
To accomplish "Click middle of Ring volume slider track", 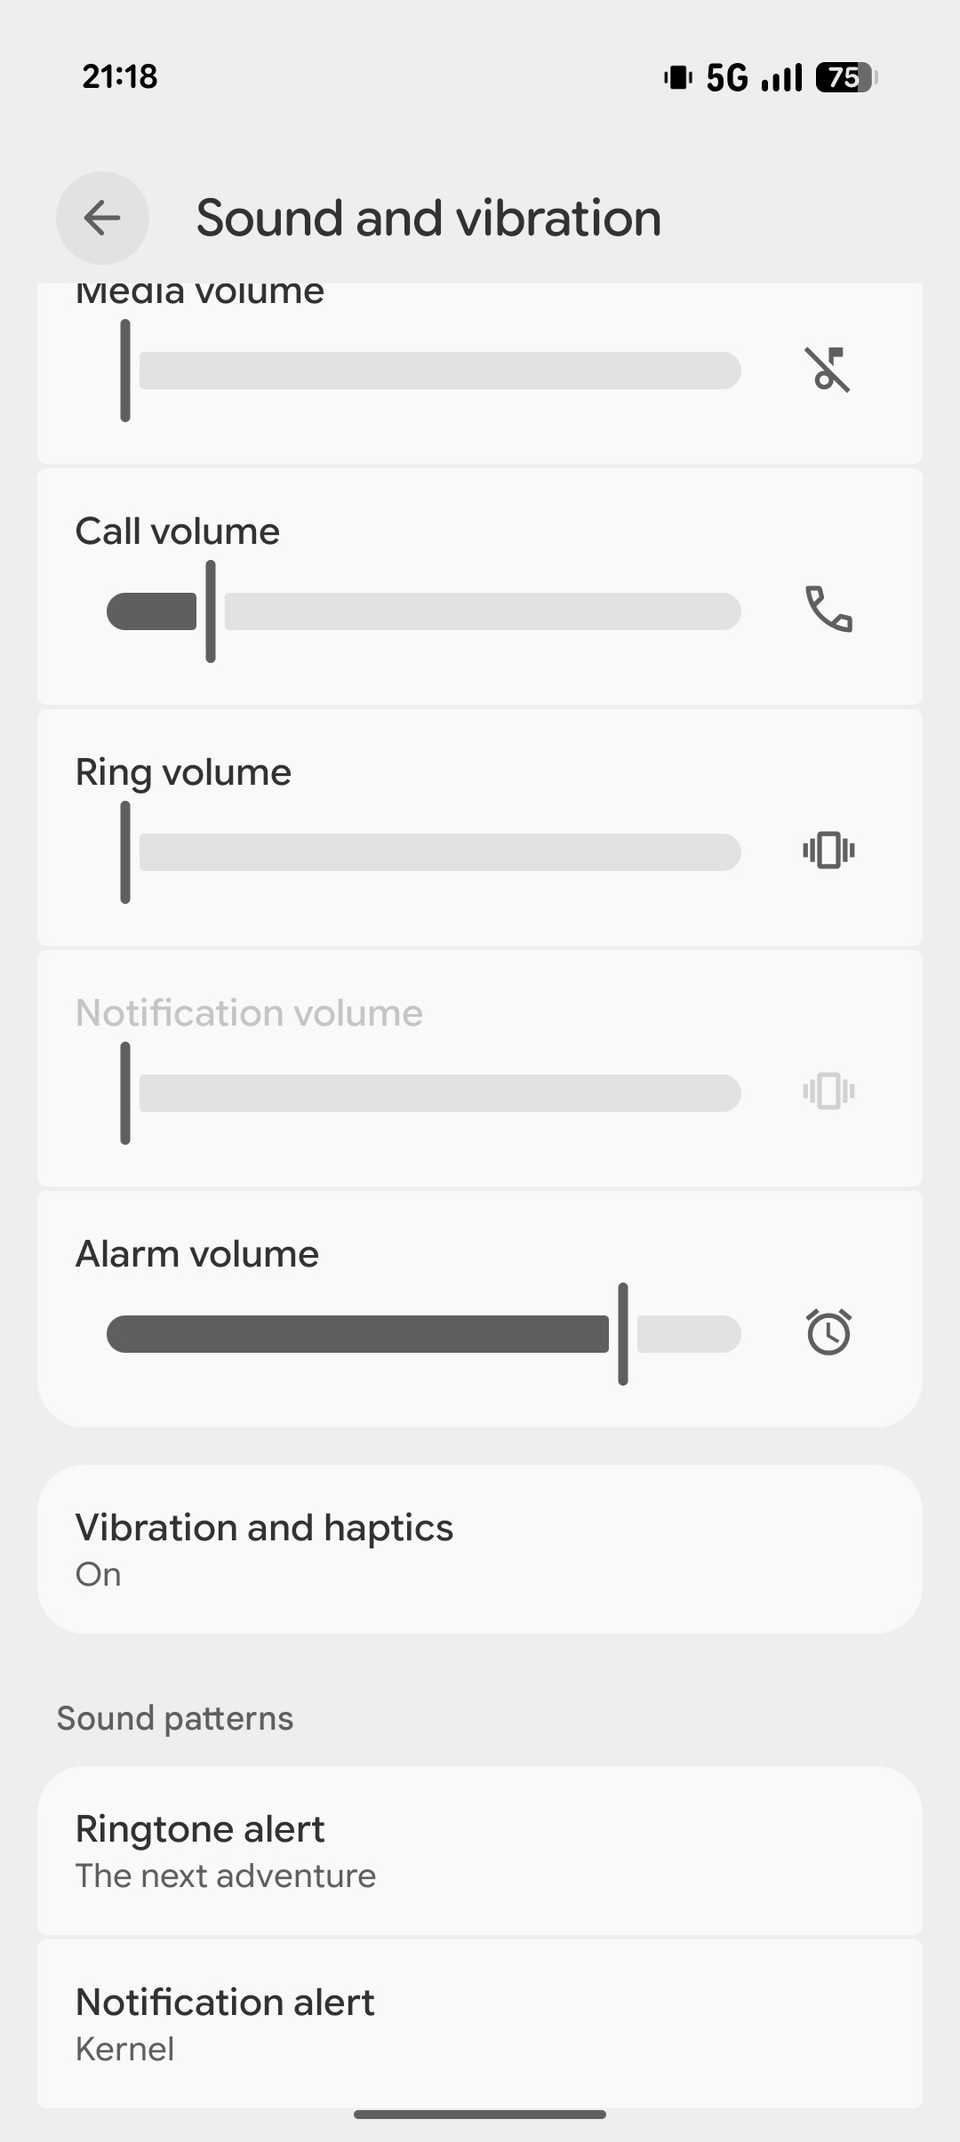I will 440,852.
